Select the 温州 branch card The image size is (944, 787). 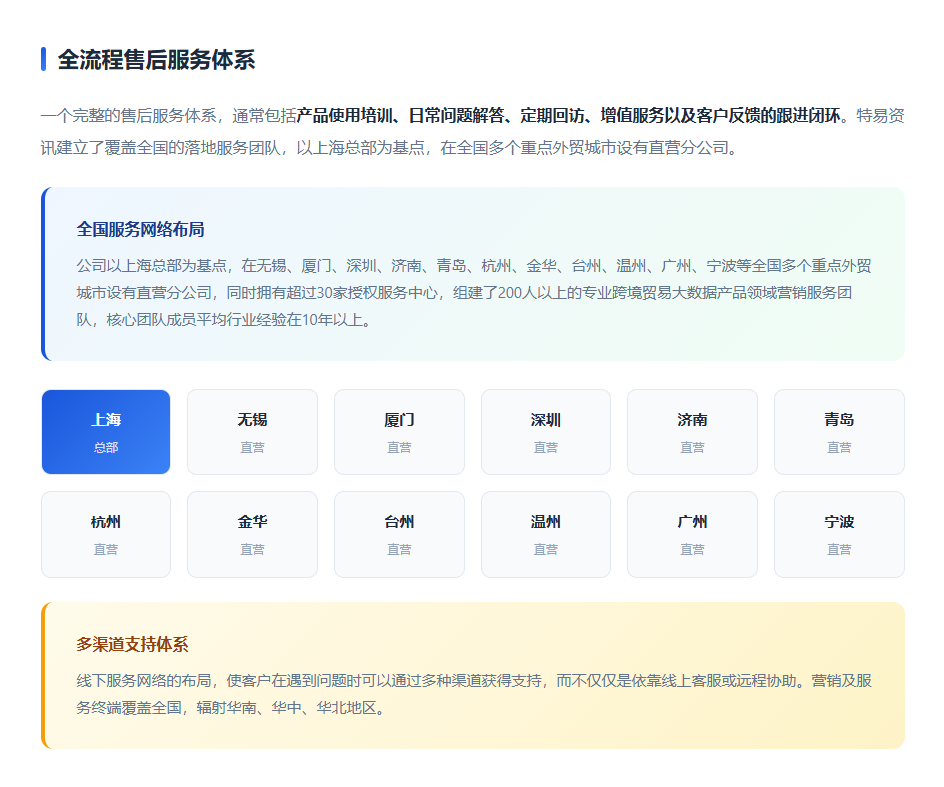click(545, 534)
